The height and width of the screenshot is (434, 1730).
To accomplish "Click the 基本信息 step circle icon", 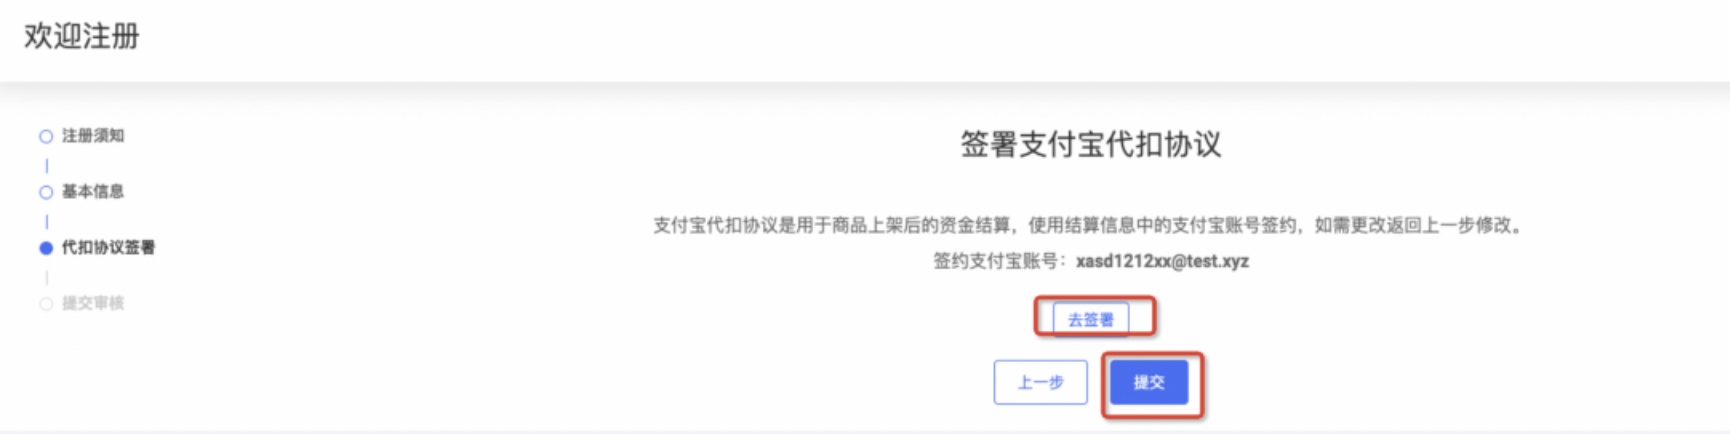I will click(46, 192).
